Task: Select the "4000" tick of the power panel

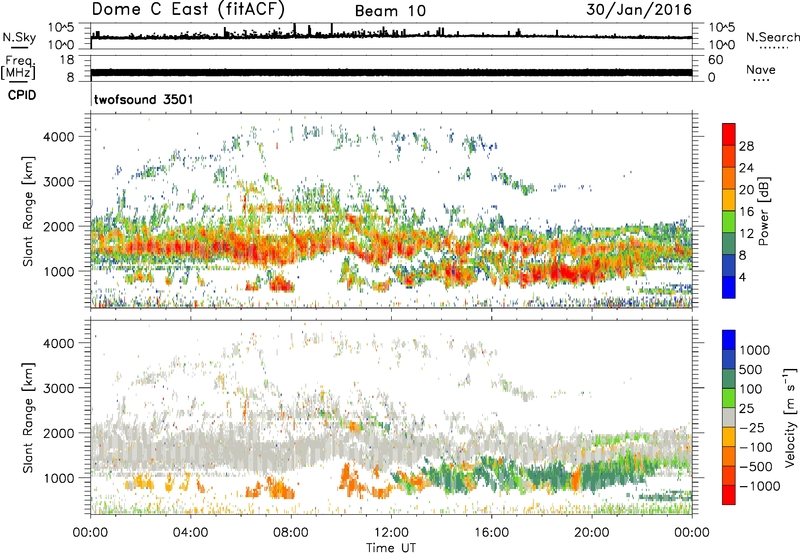Action: click(59, 137)
